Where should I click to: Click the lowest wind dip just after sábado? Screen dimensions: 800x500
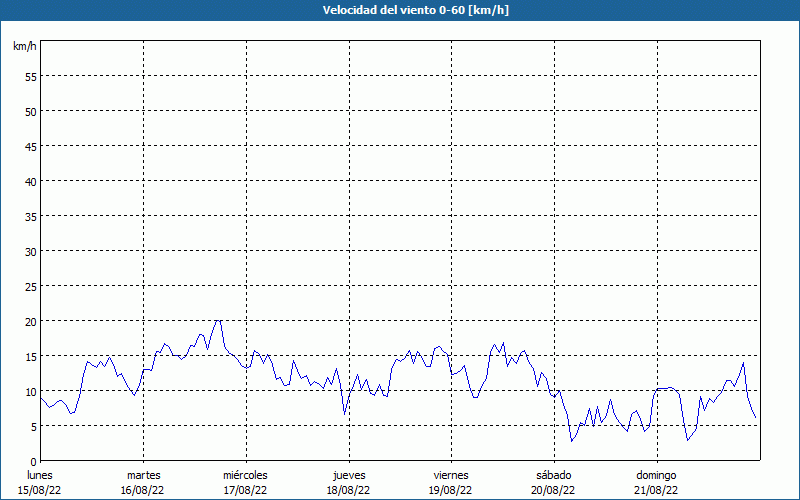tap(572, 441)
